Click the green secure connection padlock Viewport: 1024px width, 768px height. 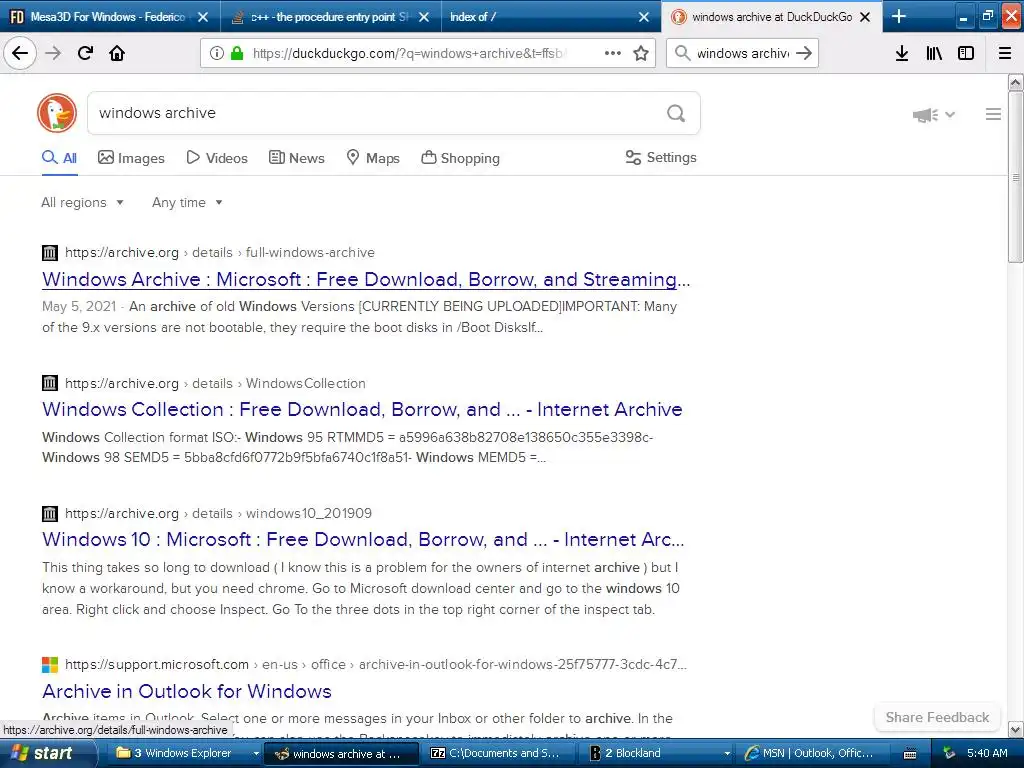click(237, 53)
